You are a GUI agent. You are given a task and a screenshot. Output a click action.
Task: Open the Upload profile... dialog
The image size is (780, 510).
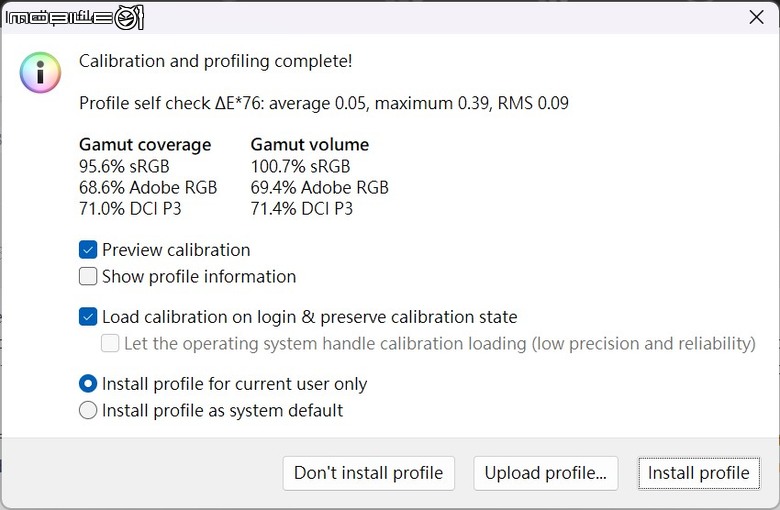(x=546, y=473)
